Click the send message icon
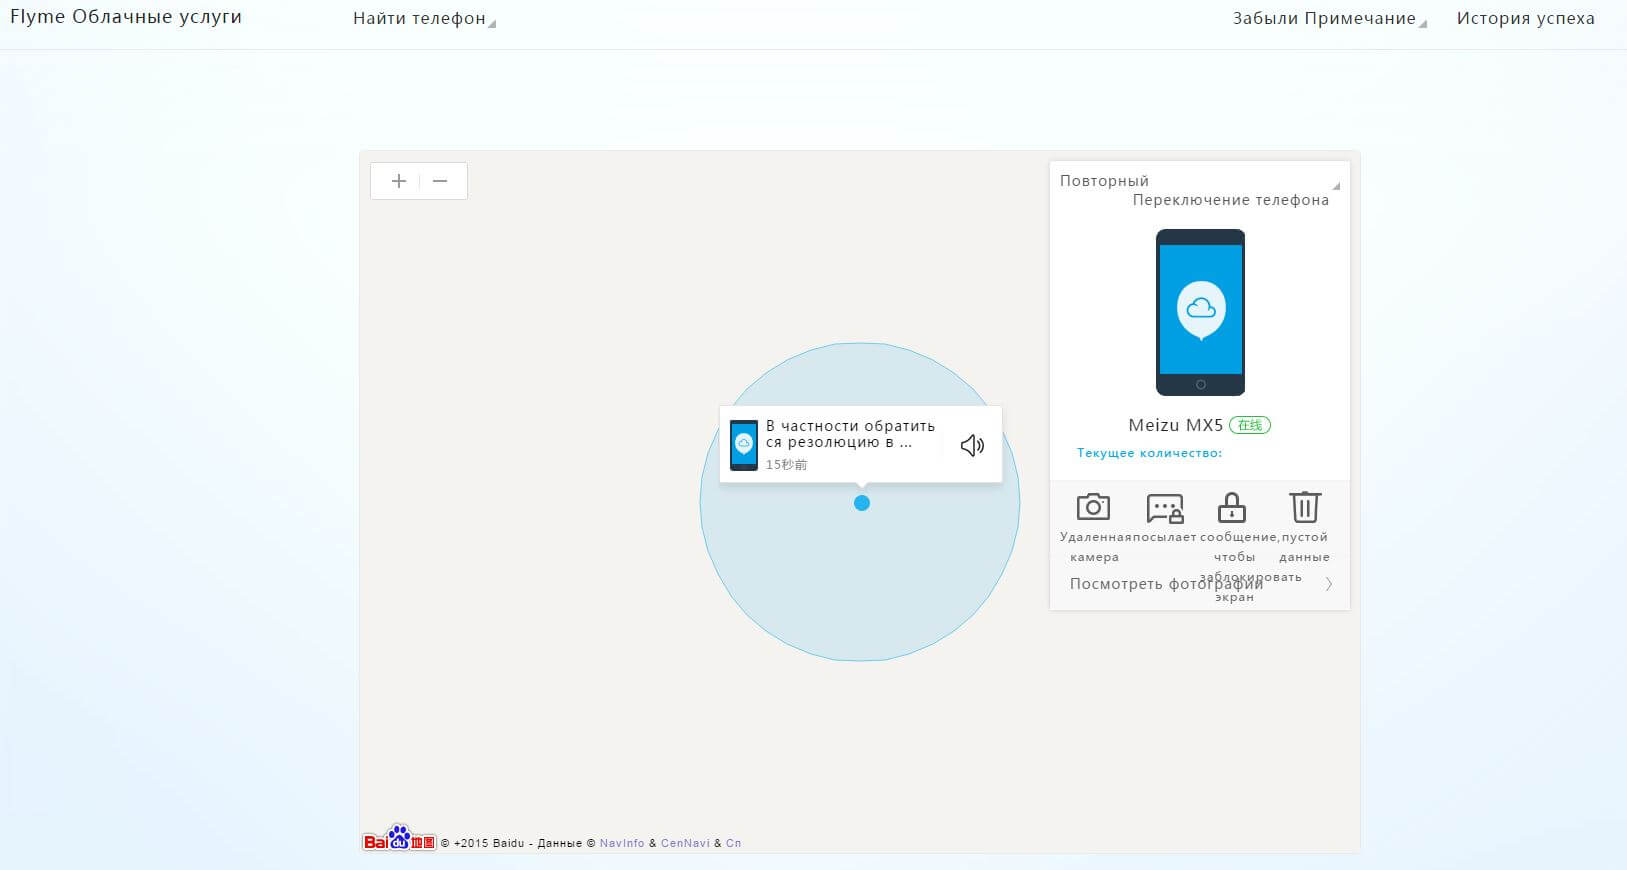The width and height of the screenshot is (1627, 870). (x=1165, y=508)
